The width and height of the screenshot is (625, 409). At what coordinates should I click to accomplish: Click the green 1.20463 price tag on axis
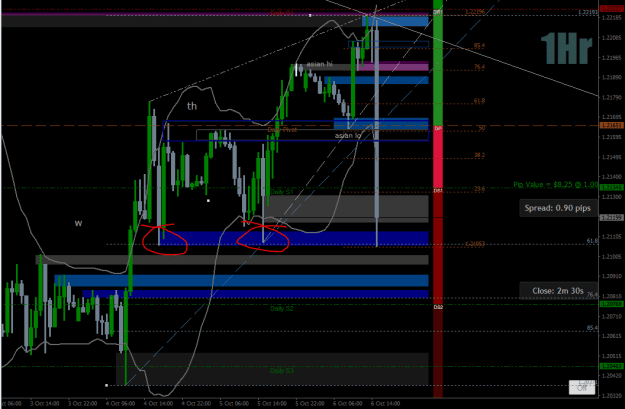(611, 366)
